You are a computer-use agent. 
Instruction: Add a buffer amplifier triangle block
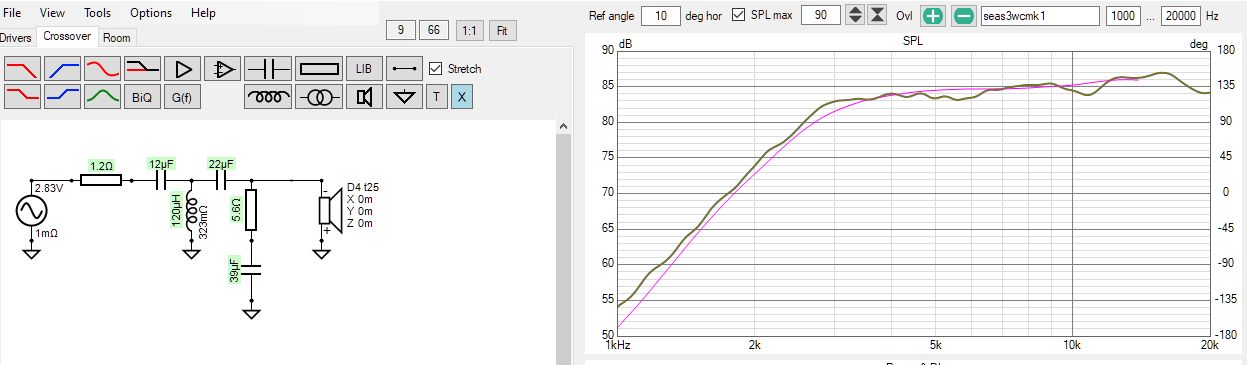coord(182,69)
